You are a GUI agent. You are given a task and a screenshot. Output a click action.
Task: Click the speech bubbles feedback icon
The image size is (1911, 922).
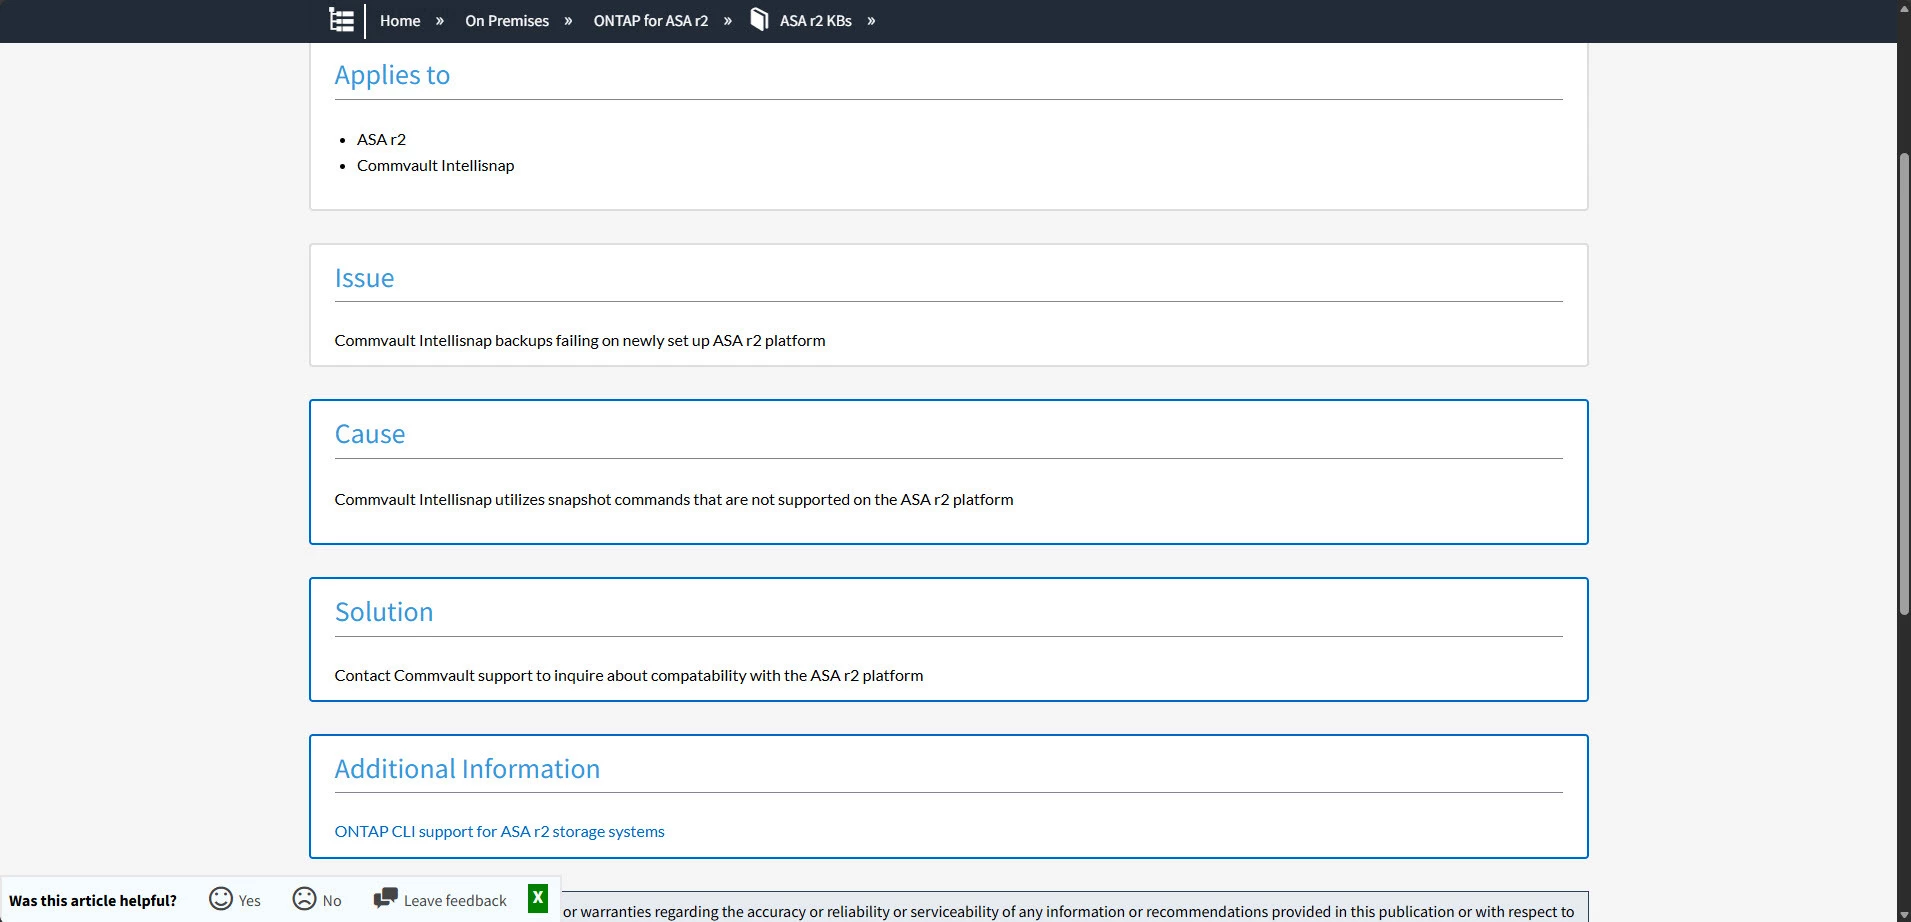click(x=385, y=899)
